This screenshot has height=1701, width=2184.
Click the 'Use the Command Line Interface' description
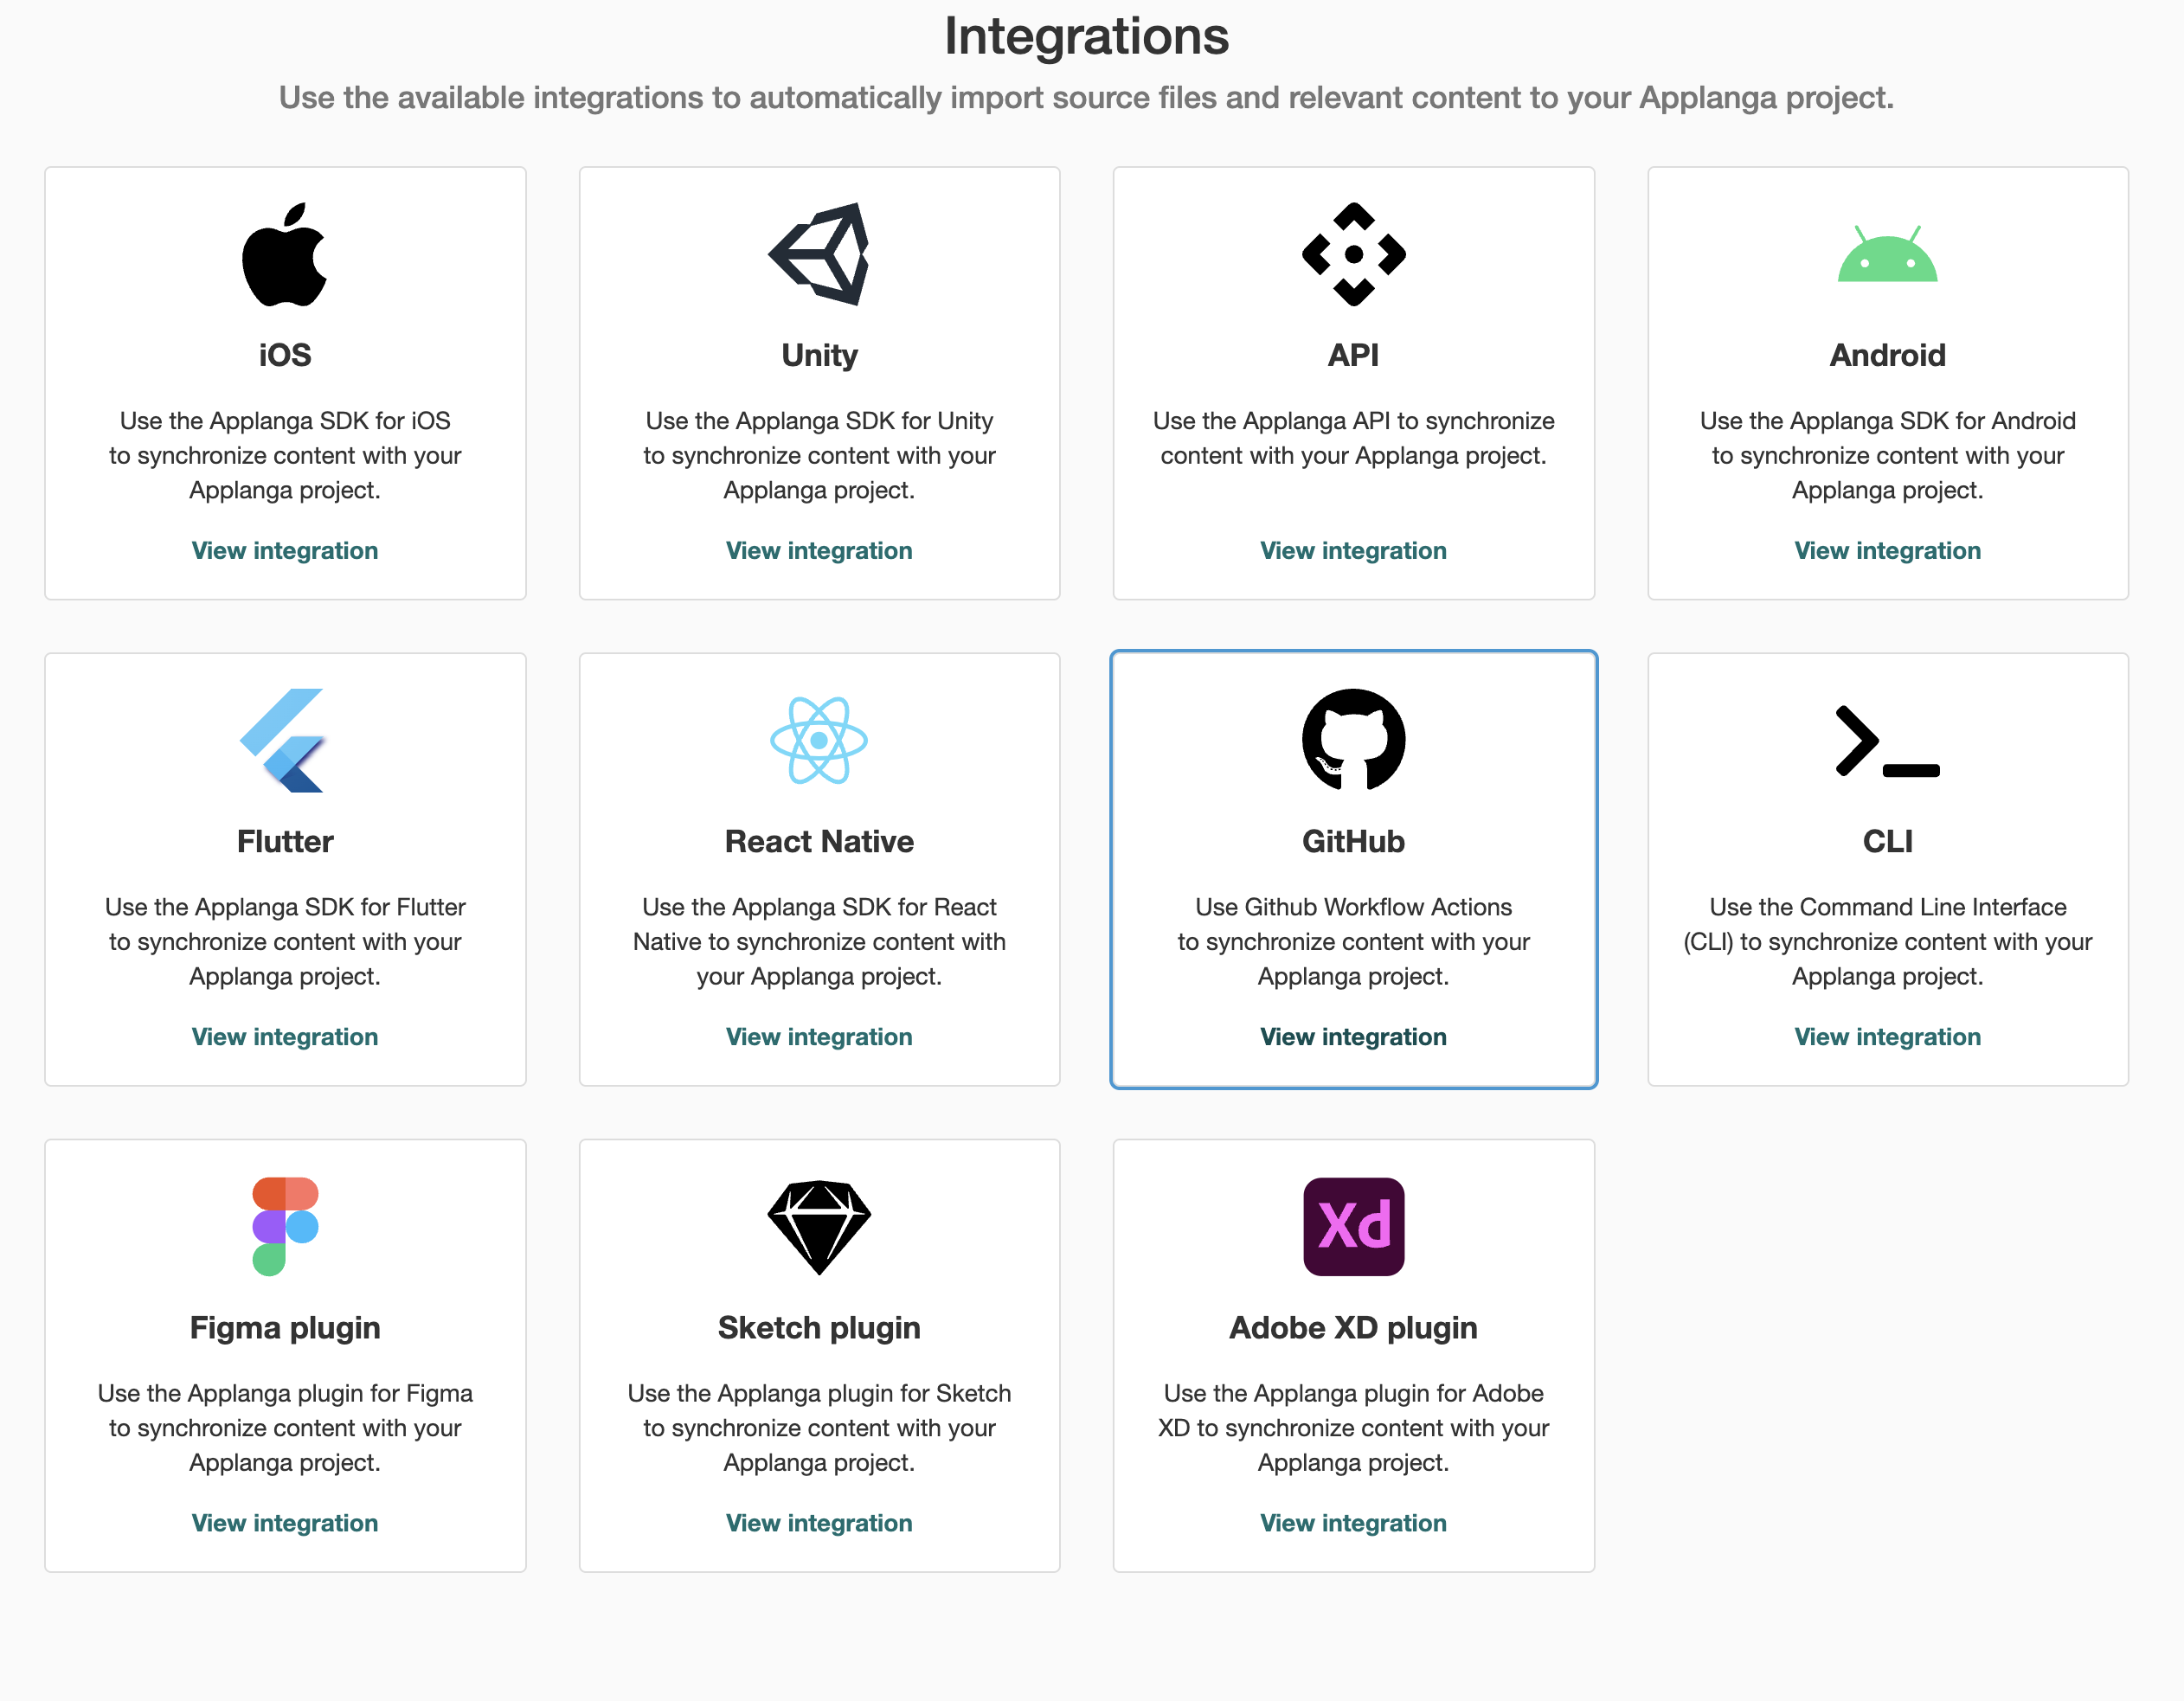[1887, 942]
